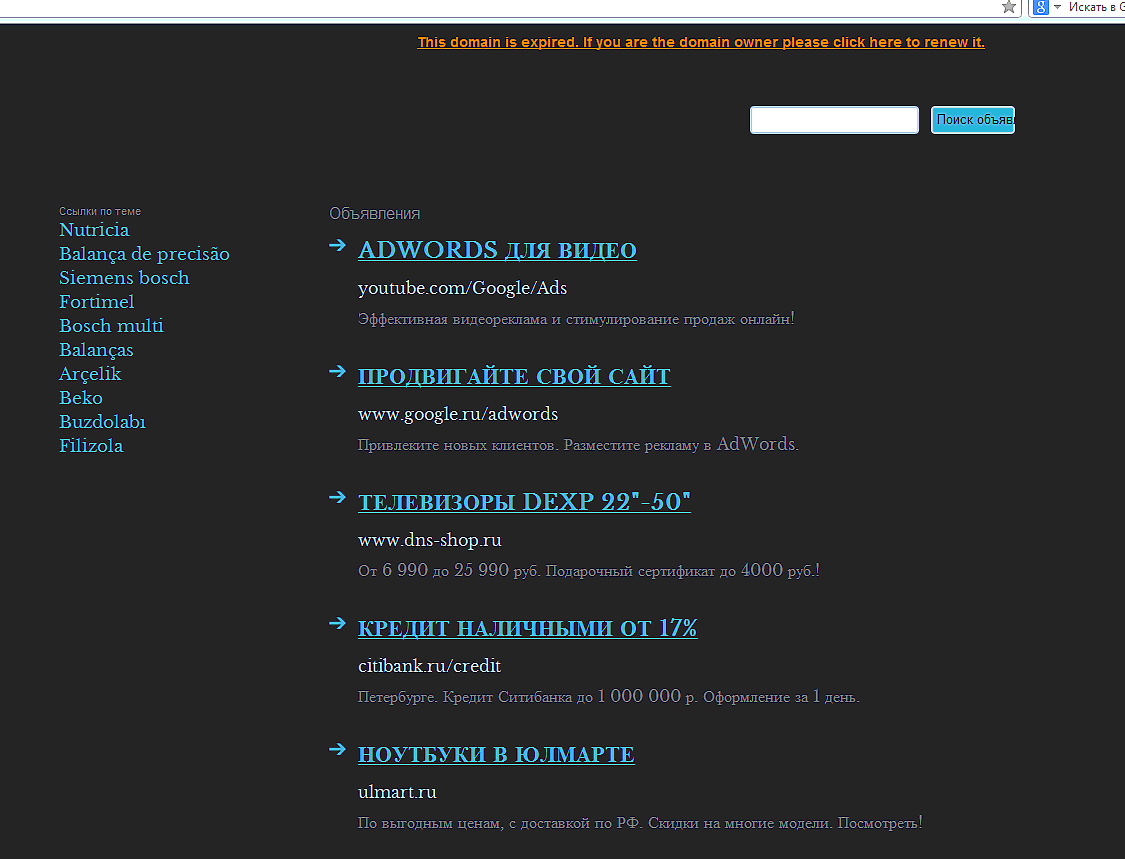Screen dimensions: 1125x859
Task: Open the 'ADWORDS ДЛЯ ВИДЕО' ad headline
Action: point(497,250)
